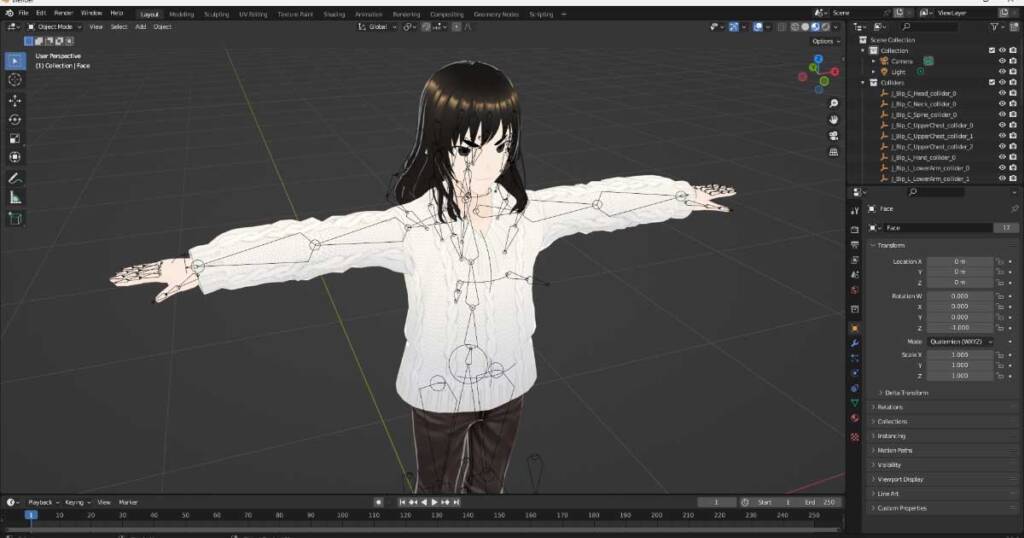Open the Global transform orientation dropdown

click(377, 27)
